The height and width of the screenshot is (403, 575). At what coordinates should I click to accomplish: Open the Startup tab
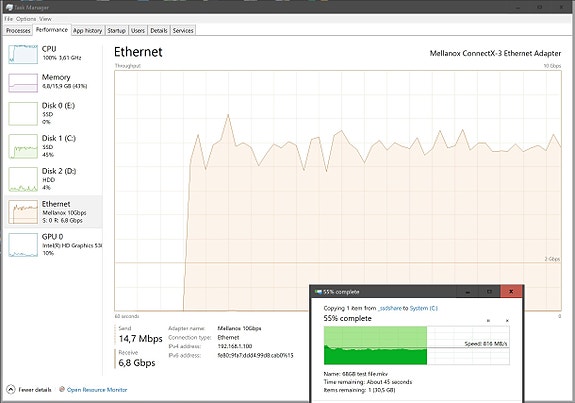coord(116,30)
